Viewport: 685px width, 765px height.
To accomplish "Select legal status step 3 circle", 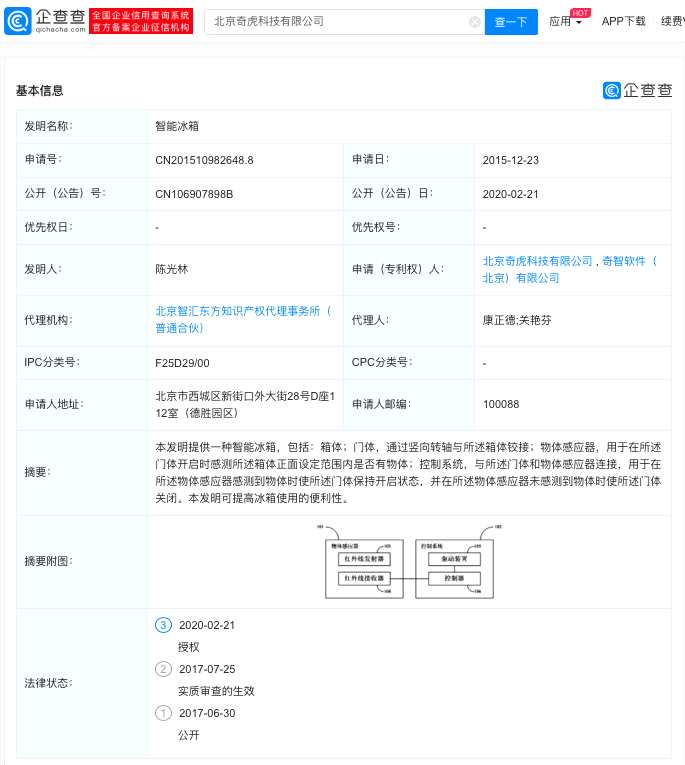I will tap(163, 625).
